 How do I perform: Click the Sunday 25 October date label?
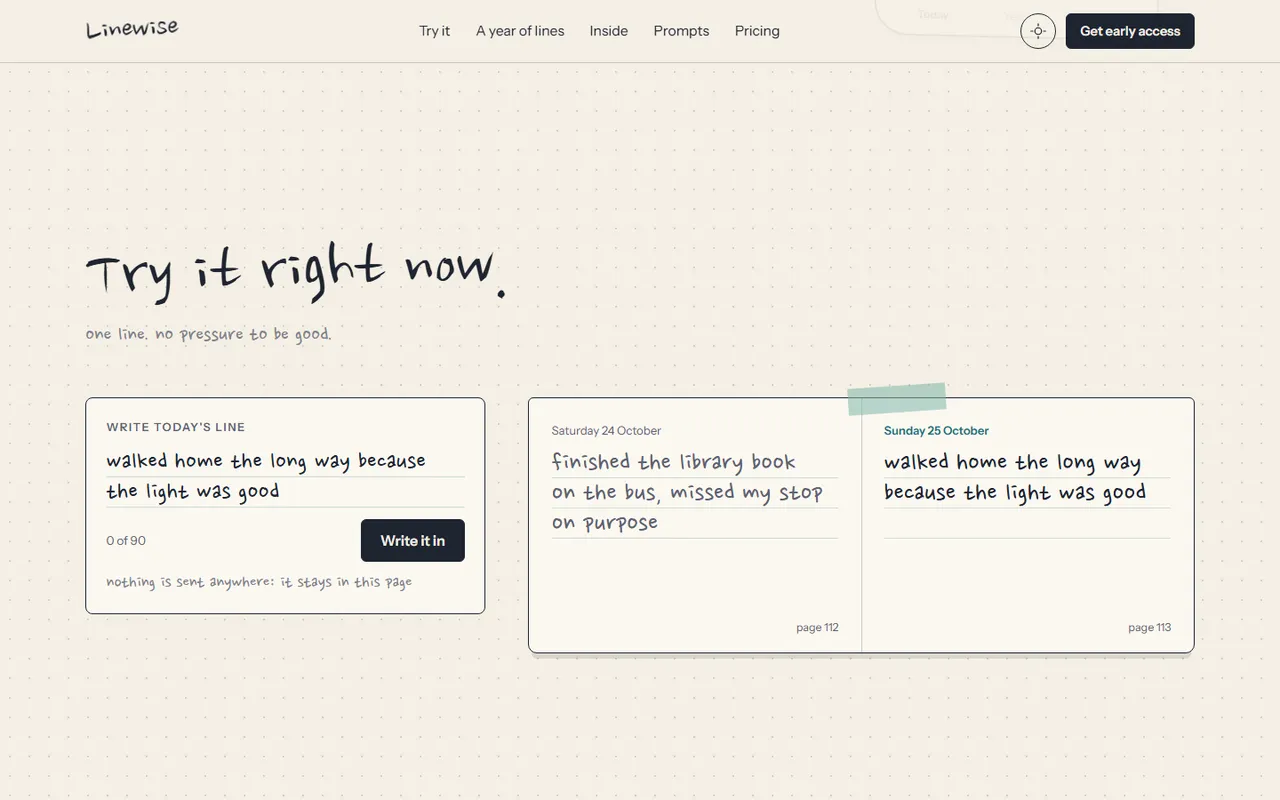pos(936,431)
